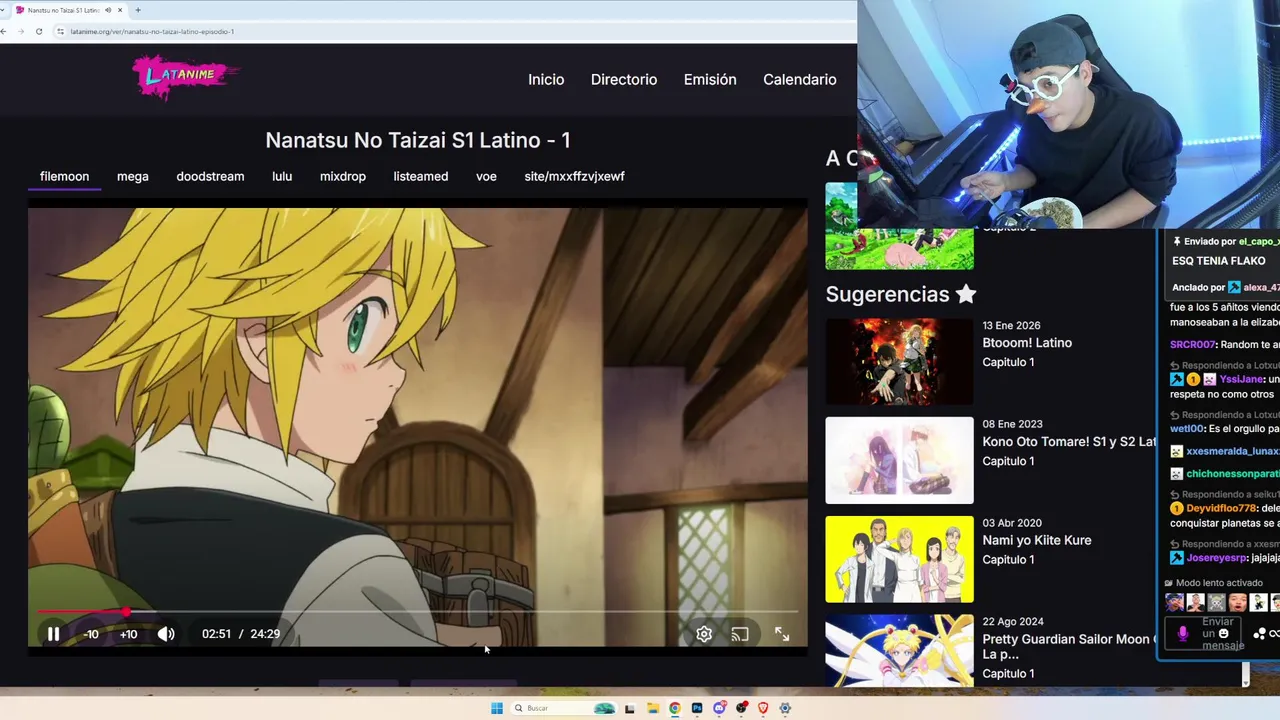Open Kono Oto Tomare! title link
Viewport: 1280px width, 720px height.
point(1068,441)
